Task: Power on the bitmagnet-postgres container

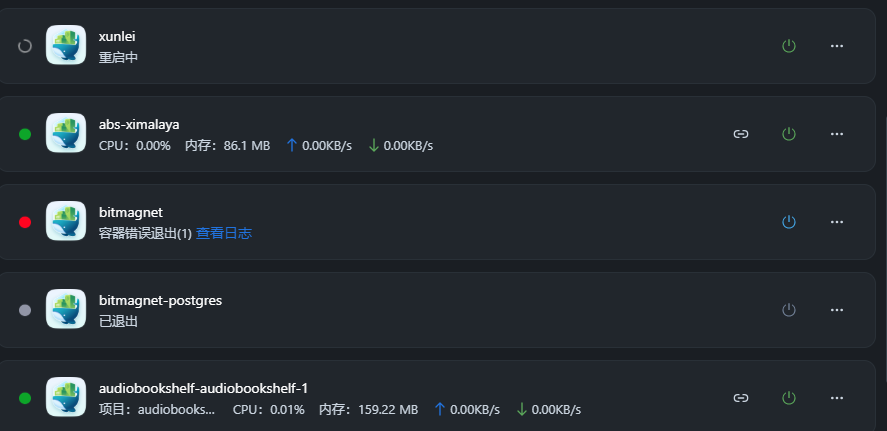Action: (788, 310)
